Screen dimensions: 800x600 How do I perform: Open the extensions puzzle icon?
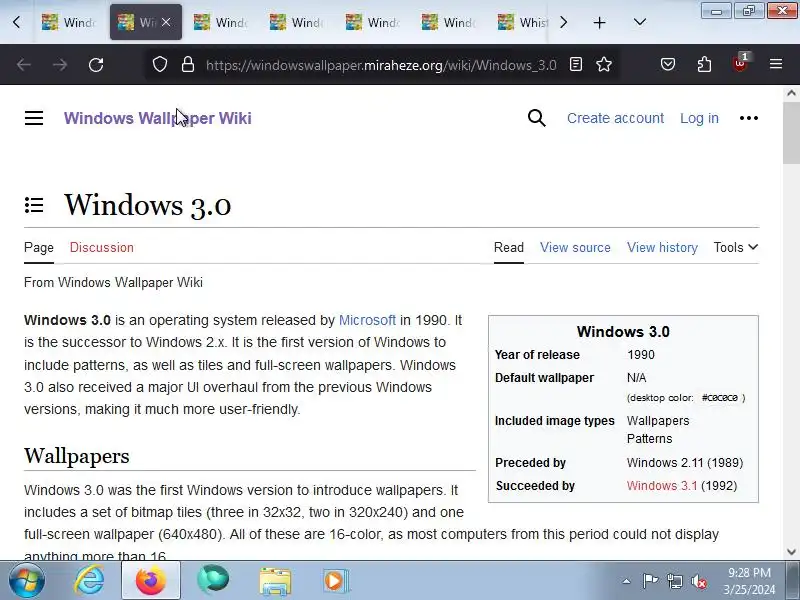(x=704, y=64)
